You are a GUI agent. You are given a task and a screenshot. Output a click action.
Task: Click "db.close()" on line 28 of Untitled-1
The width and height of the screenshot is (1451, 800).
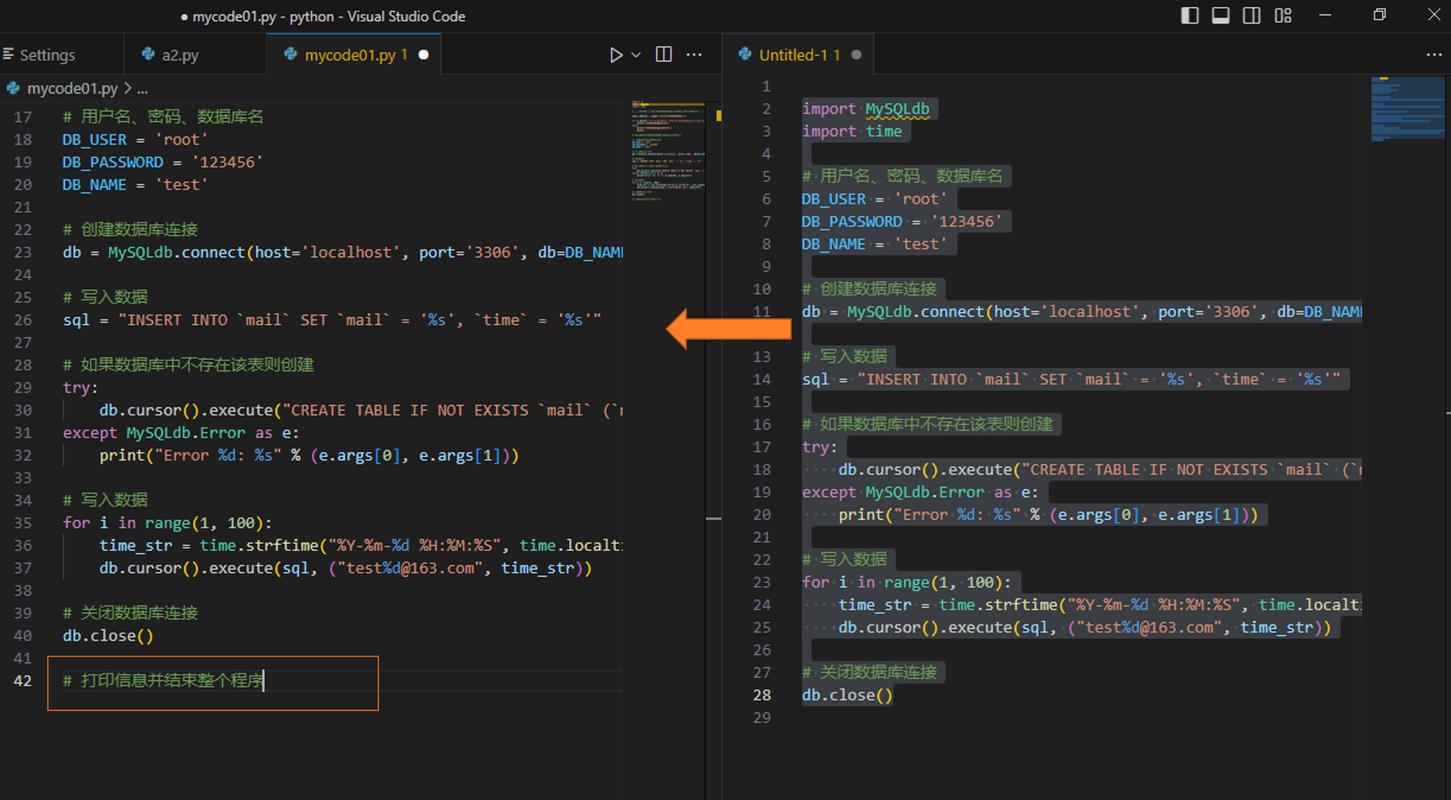point(848,695)
